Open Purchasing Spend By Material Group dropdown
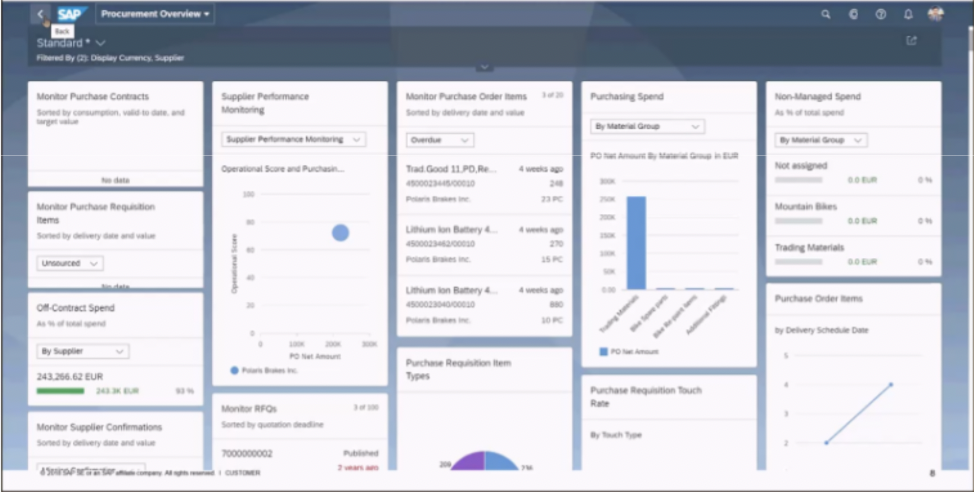Viewport: 974px width, 492px height. tap(647, 126)
